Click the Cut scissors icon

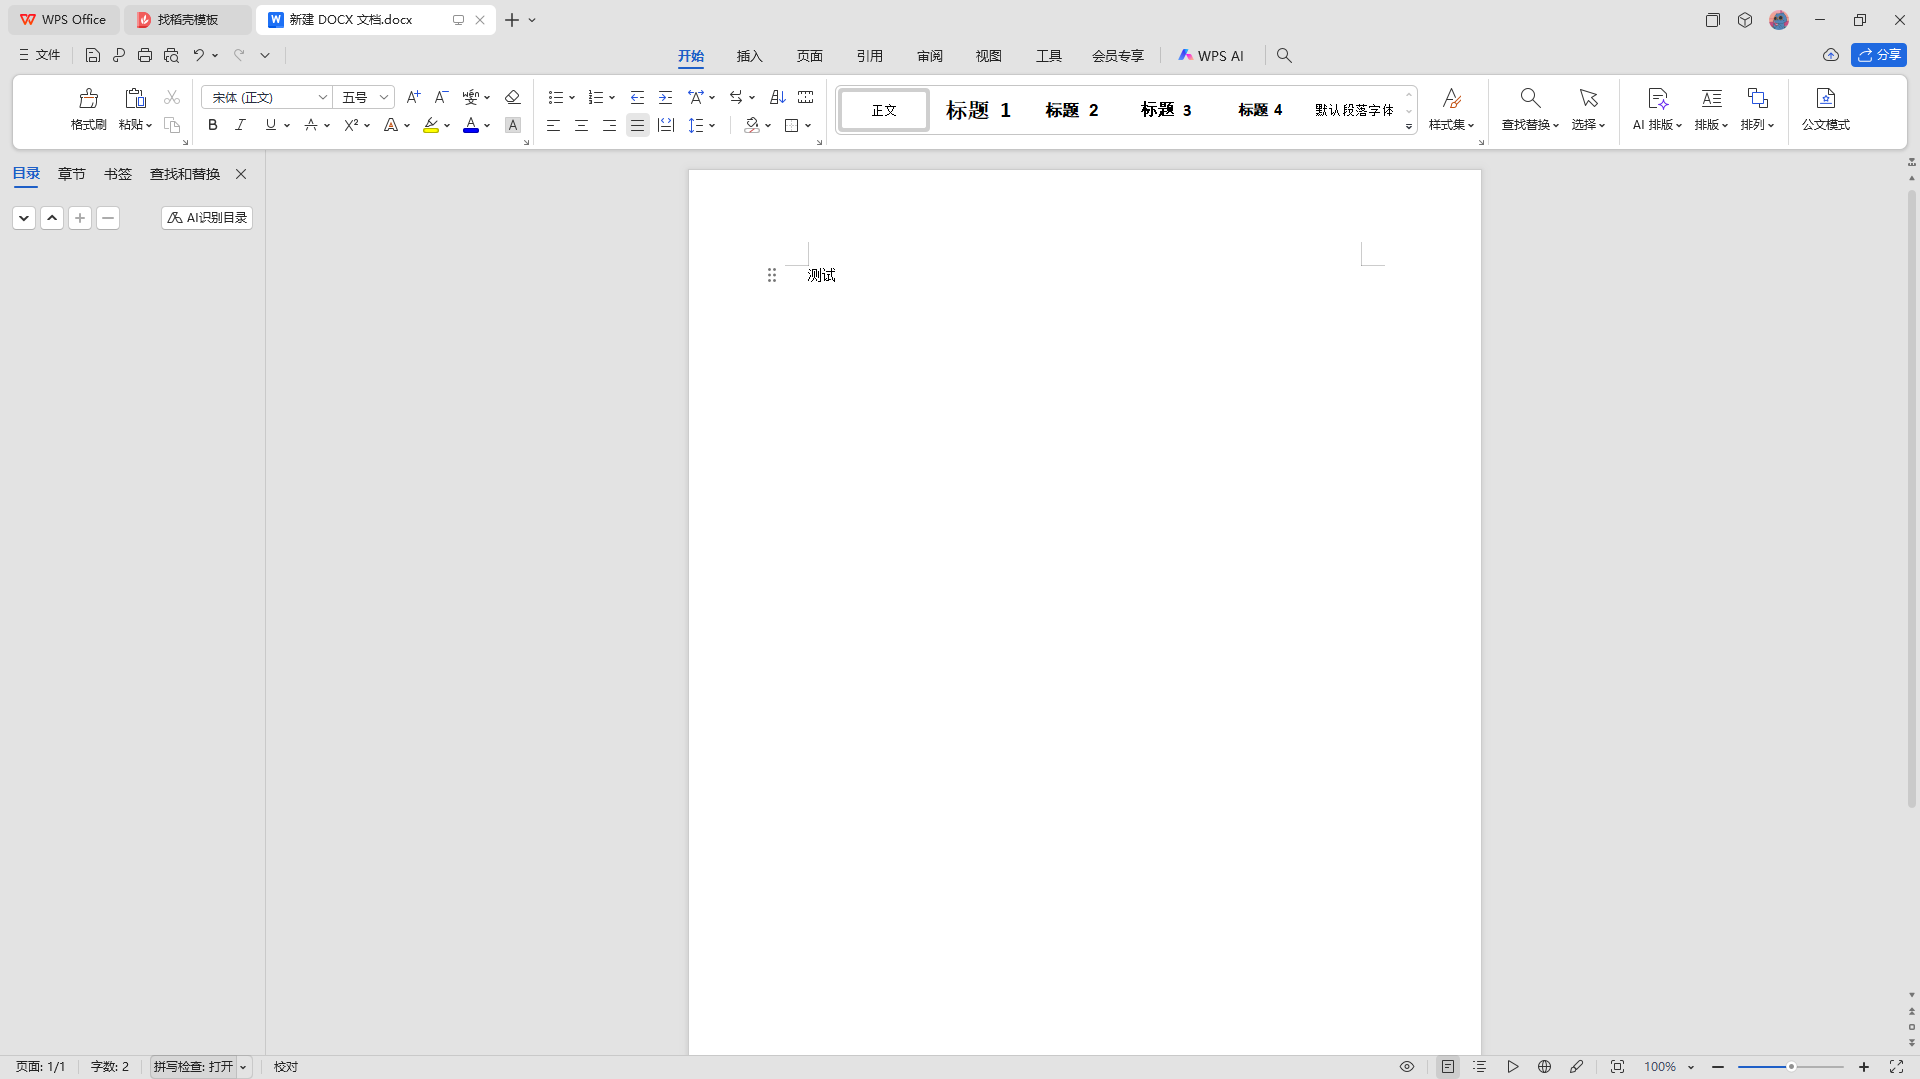(x=172, y=97)
